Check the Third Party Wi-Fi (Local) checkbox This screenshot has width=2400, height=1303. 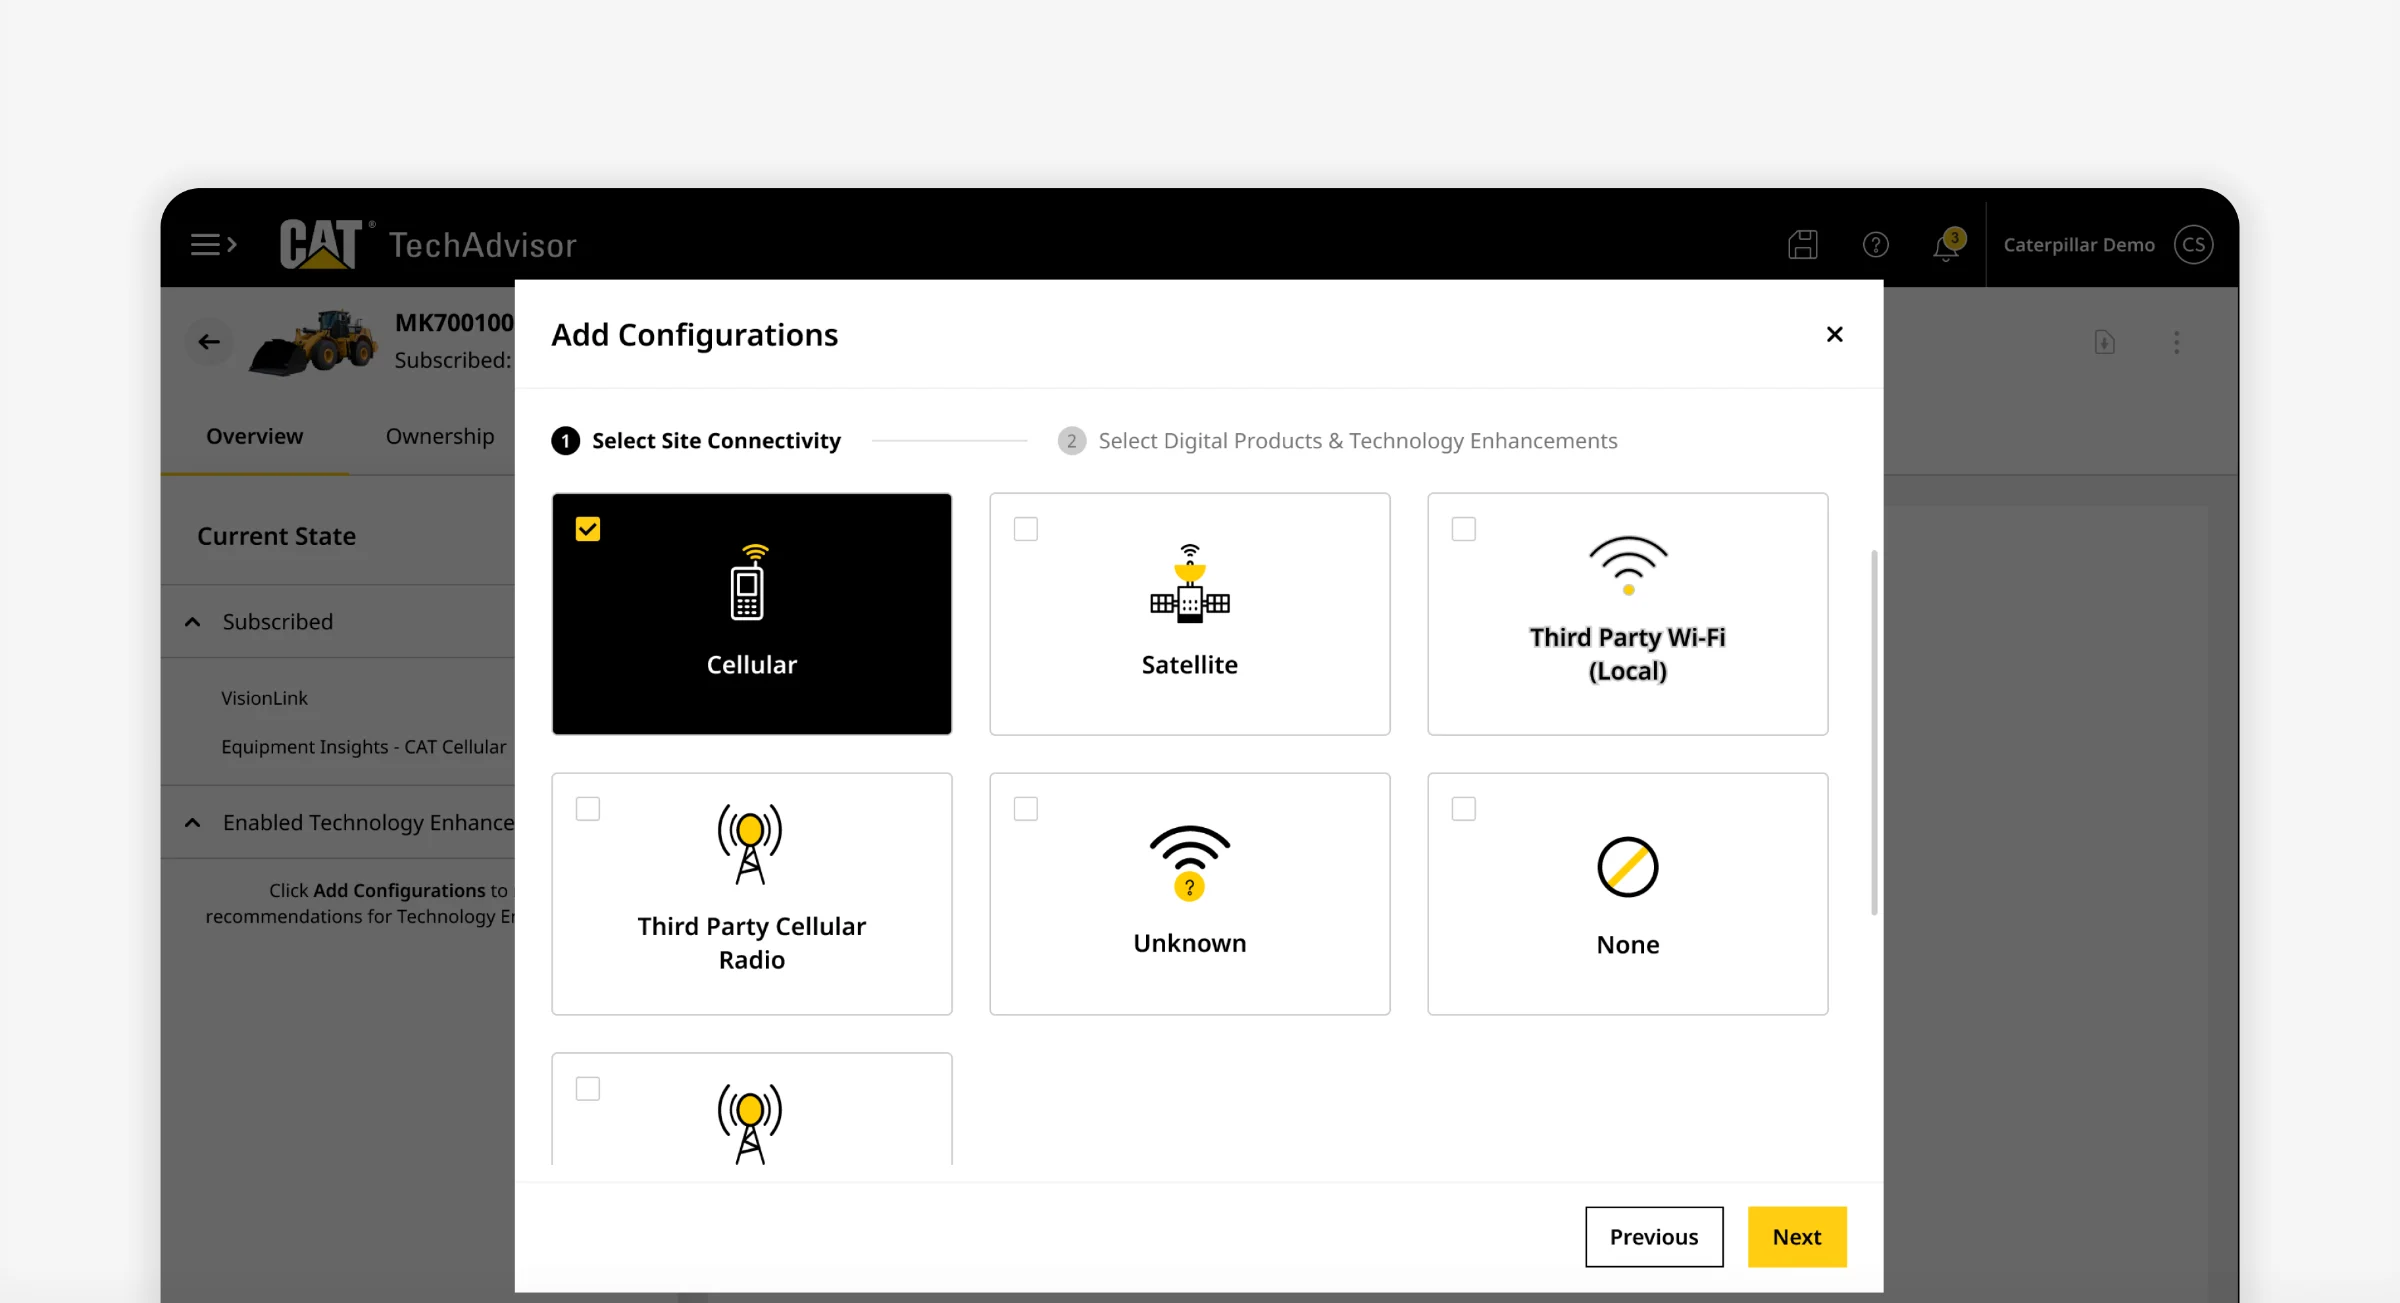[x=1464, y=529]
